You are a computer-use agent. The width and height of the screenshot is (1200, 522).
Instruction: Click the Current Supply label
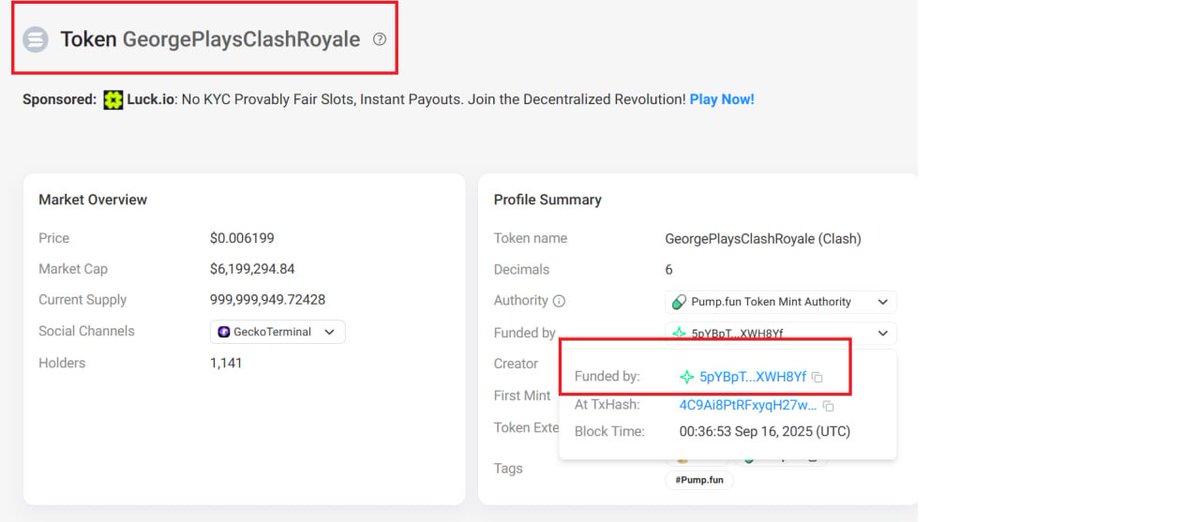[x=82, y=300]
